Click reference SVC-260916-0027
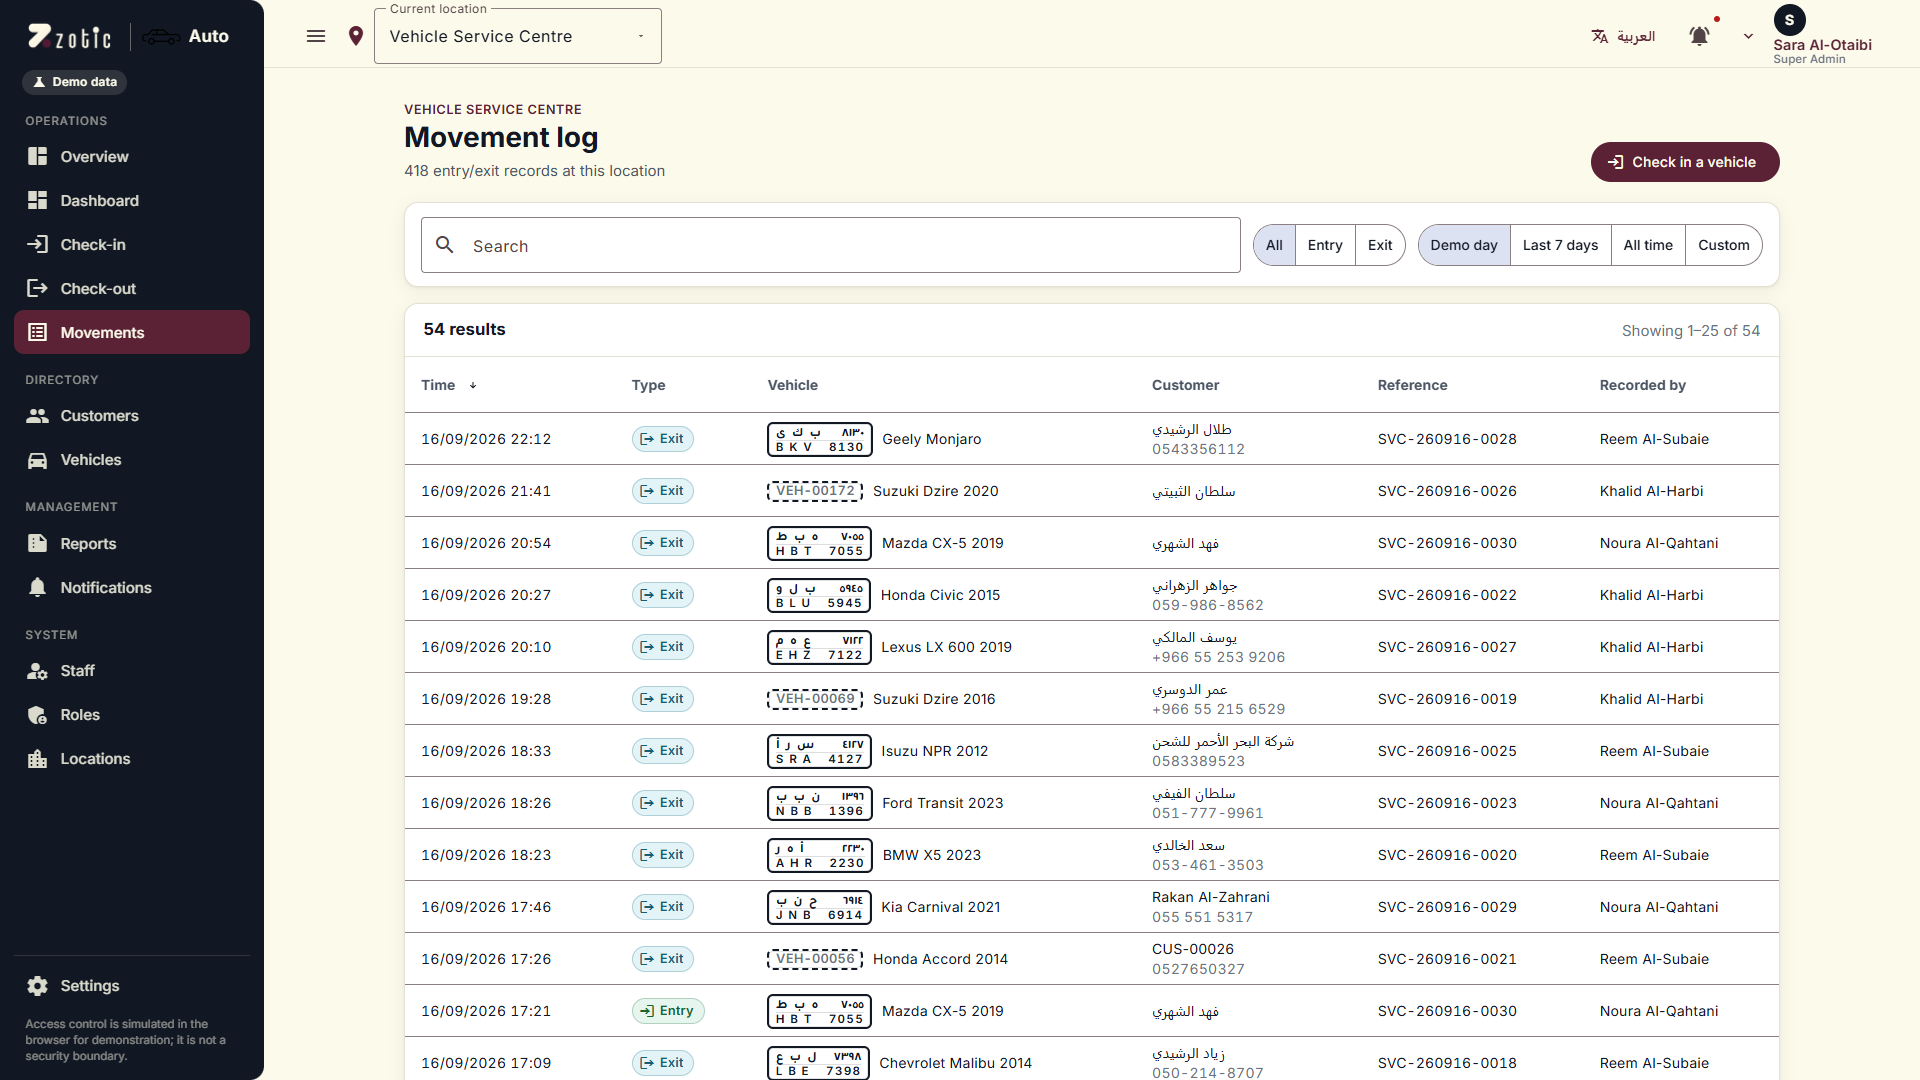 pyautogui.click(x=1447, y=647)
